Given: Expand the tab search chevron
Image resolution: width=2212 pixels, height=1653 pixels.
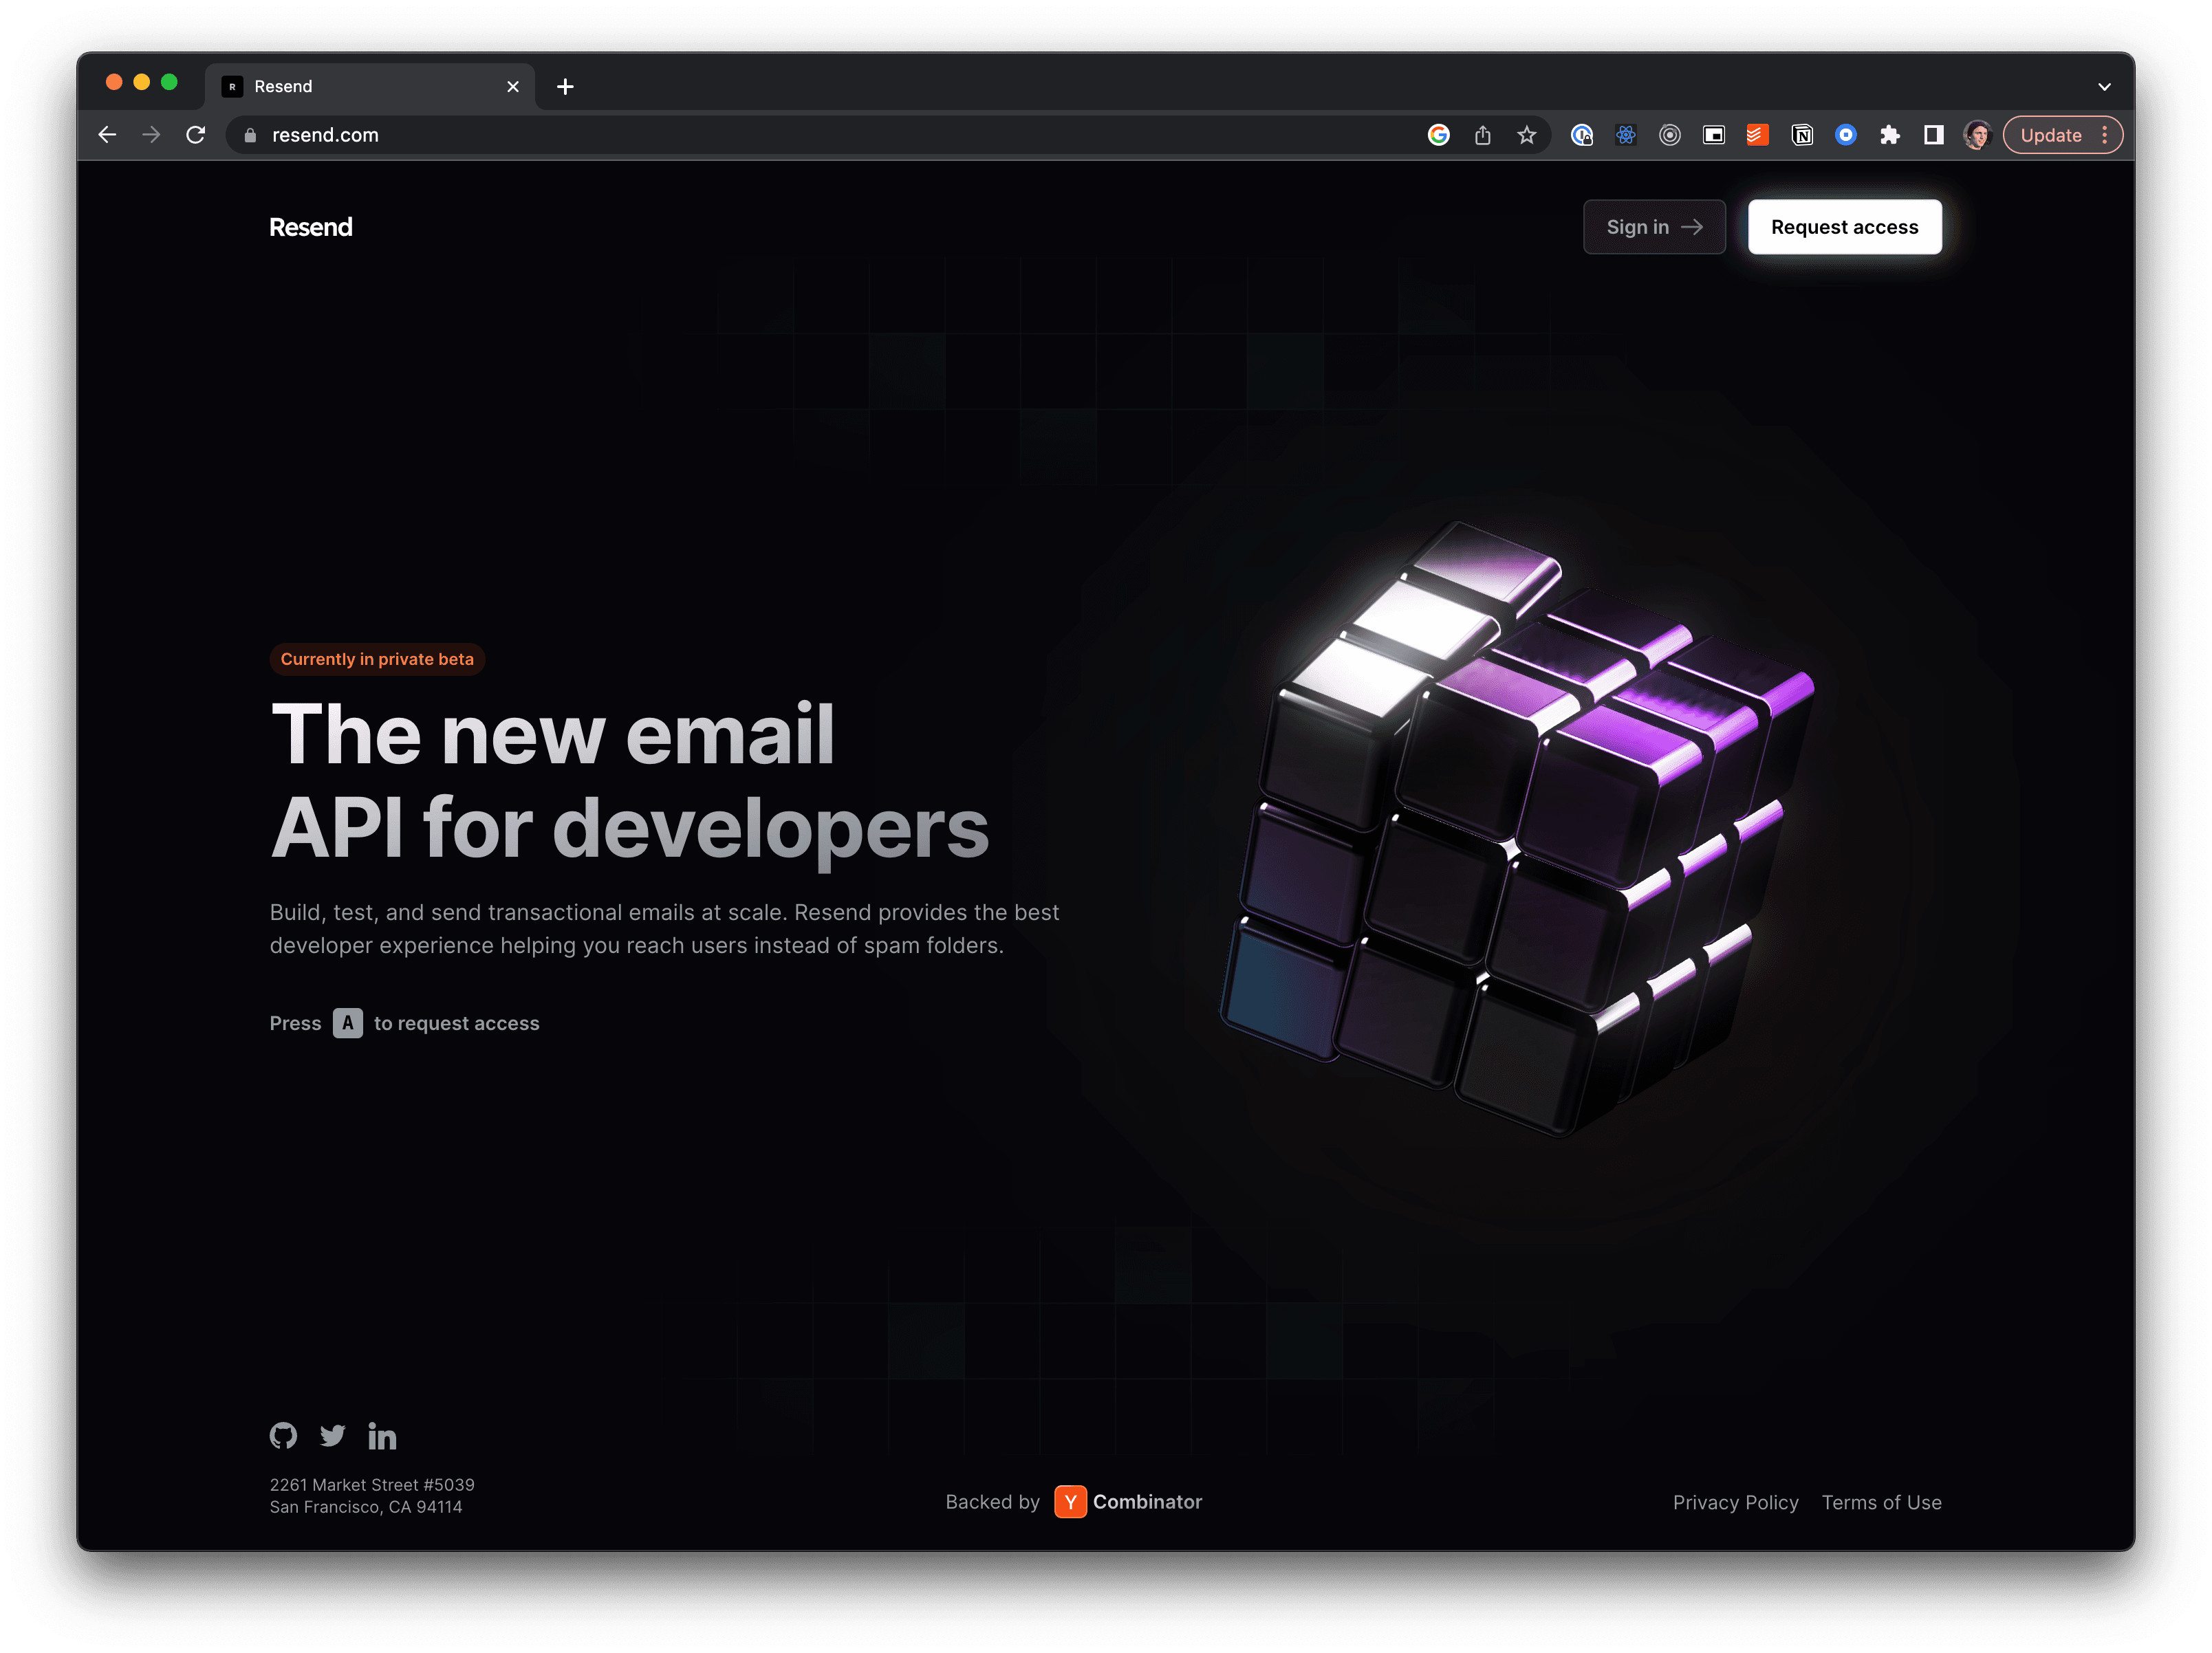Looking at the screenshot, I should point(2104,87).
